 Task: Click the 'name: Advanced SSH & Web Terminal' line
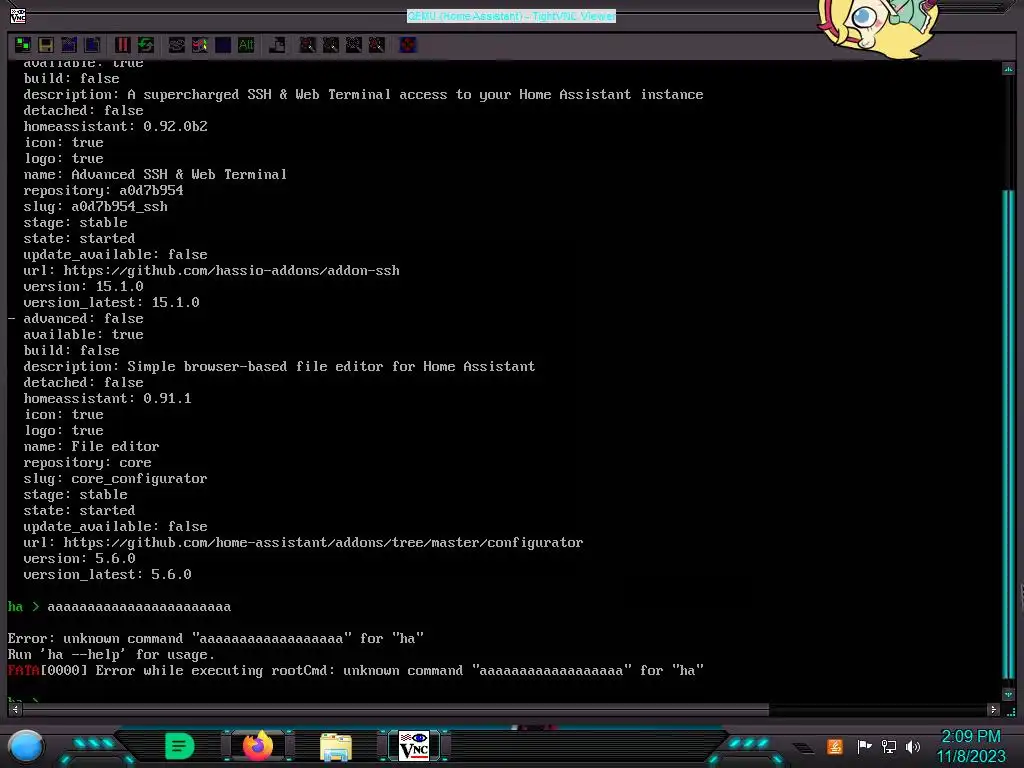[x=155, y=174]
